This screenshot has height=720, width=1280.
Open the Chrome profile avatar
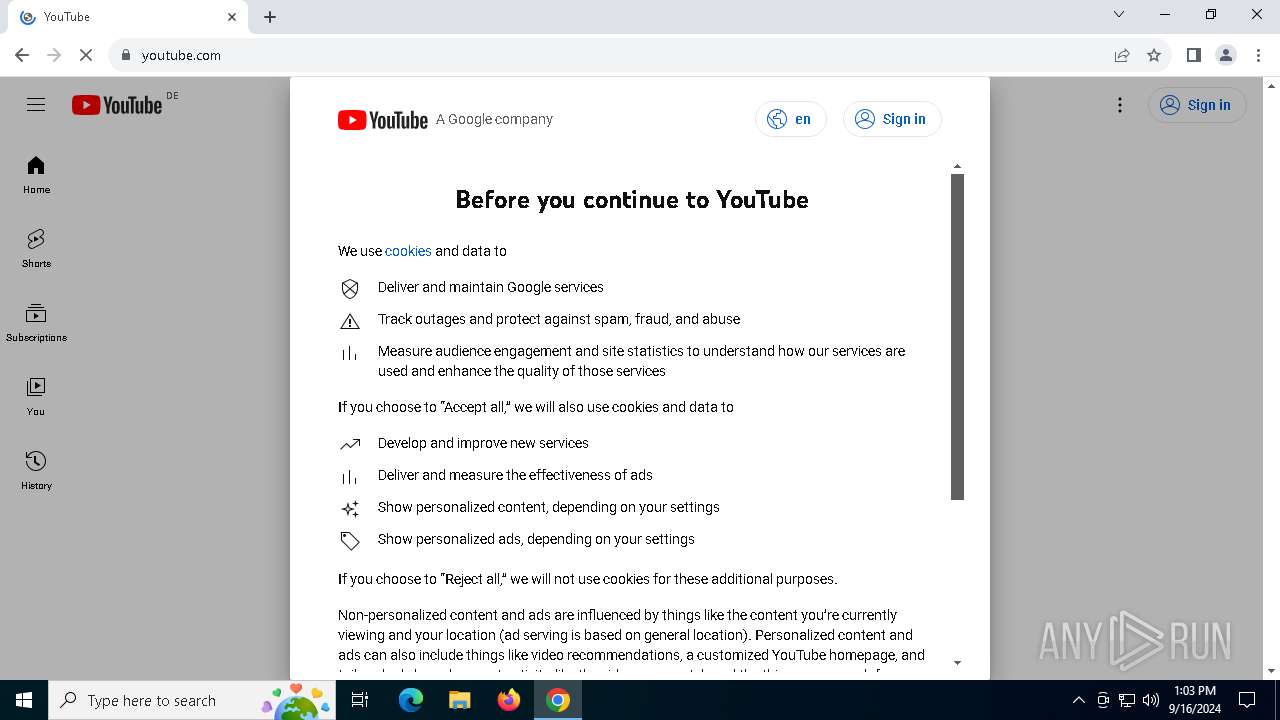point(1226,55)
